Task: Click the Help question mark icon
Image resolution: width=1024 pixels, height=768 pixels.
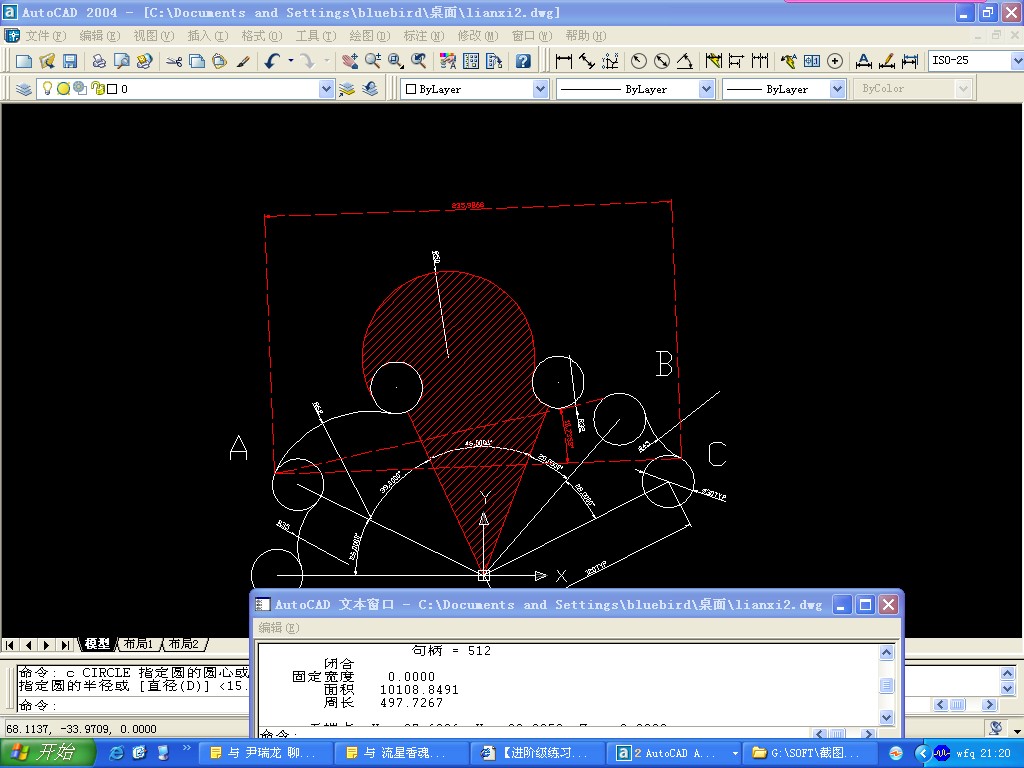Action: coord(523,61)
